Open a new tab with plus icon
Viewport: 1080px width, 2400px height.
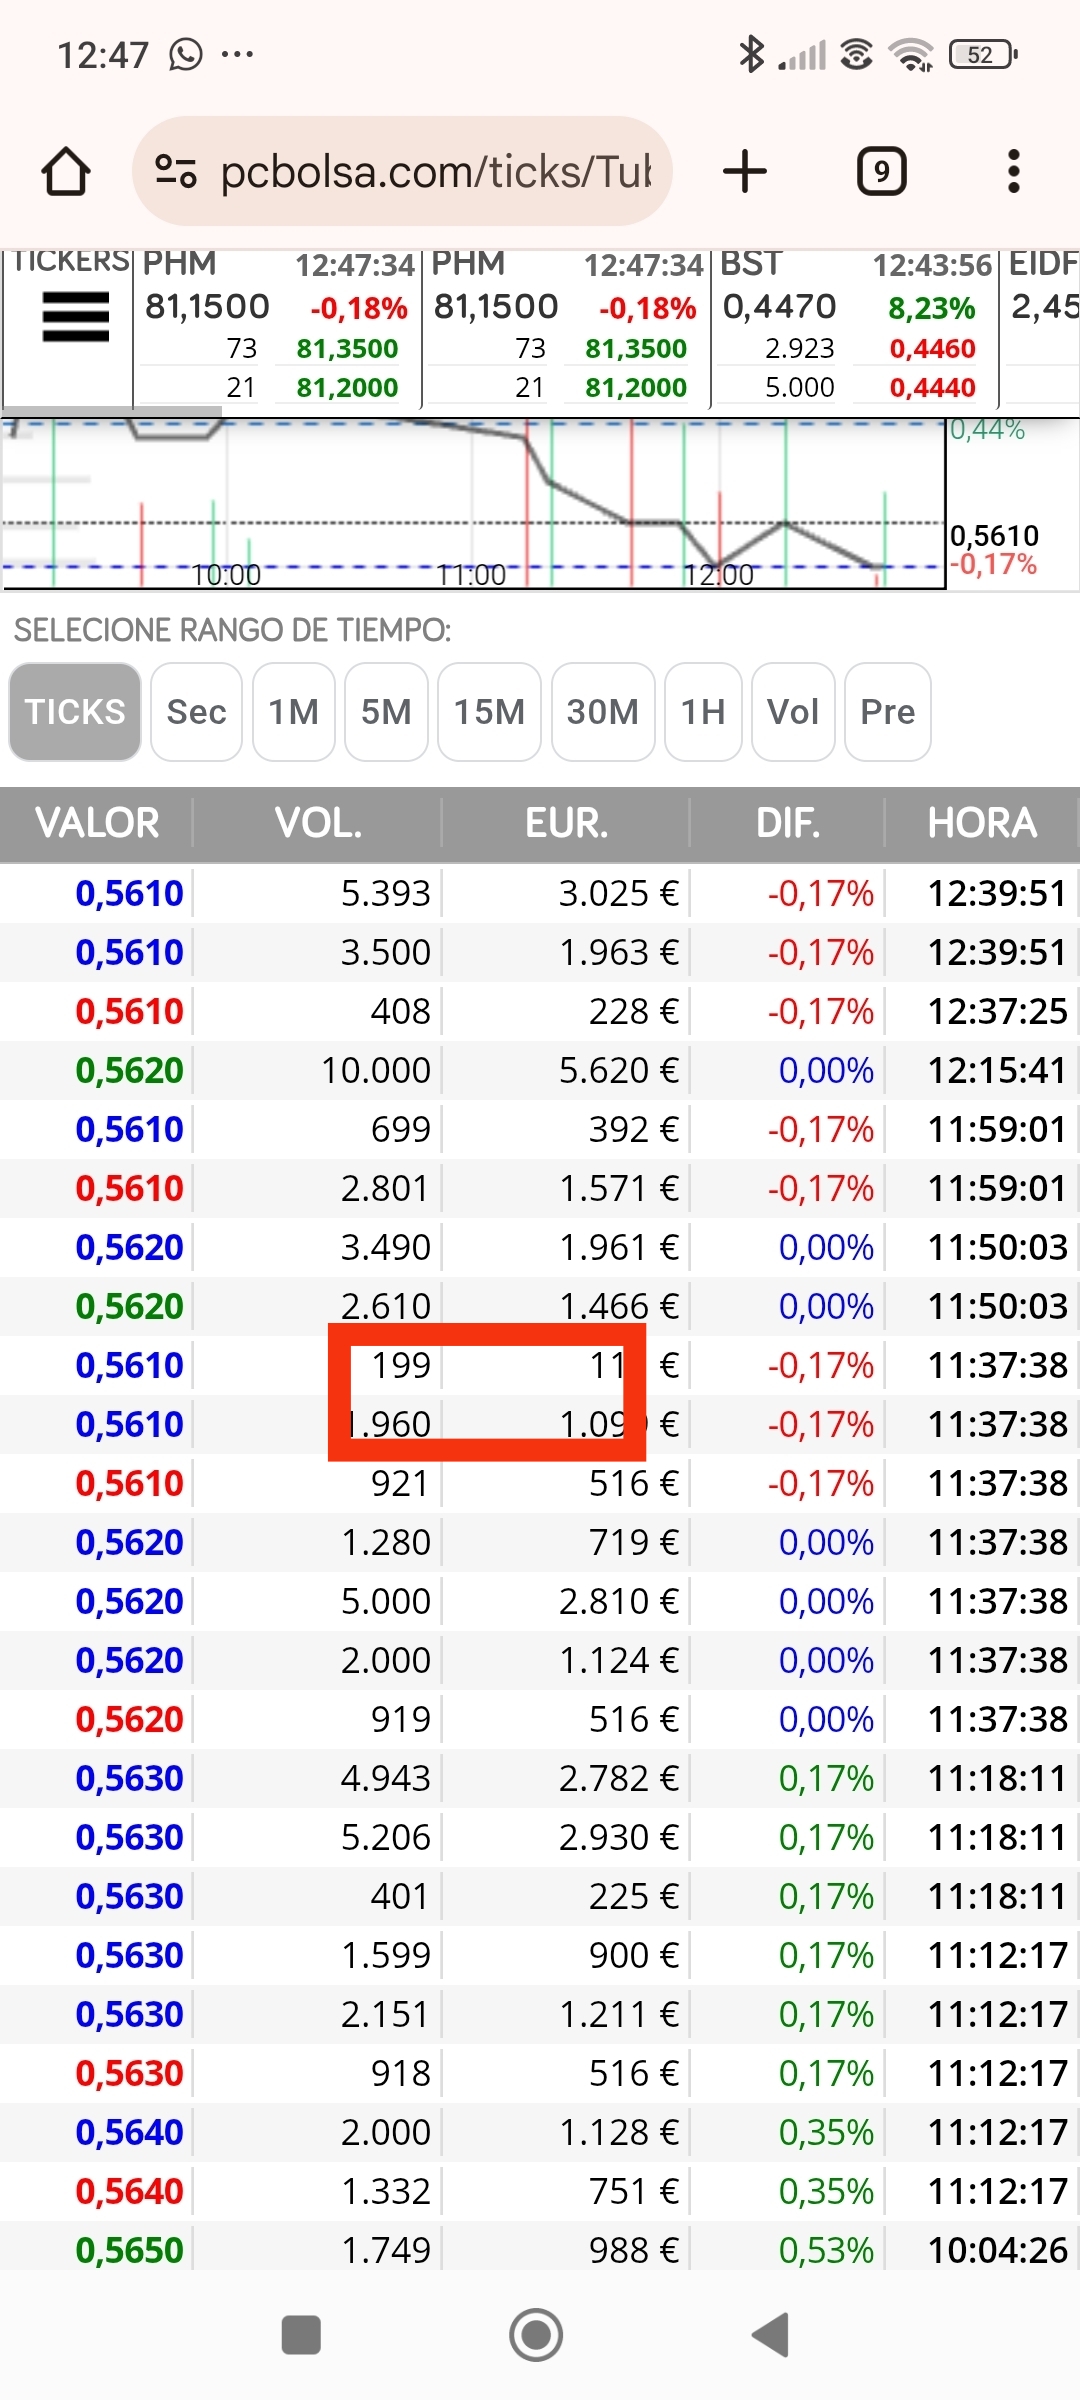(x=745, y=171)
